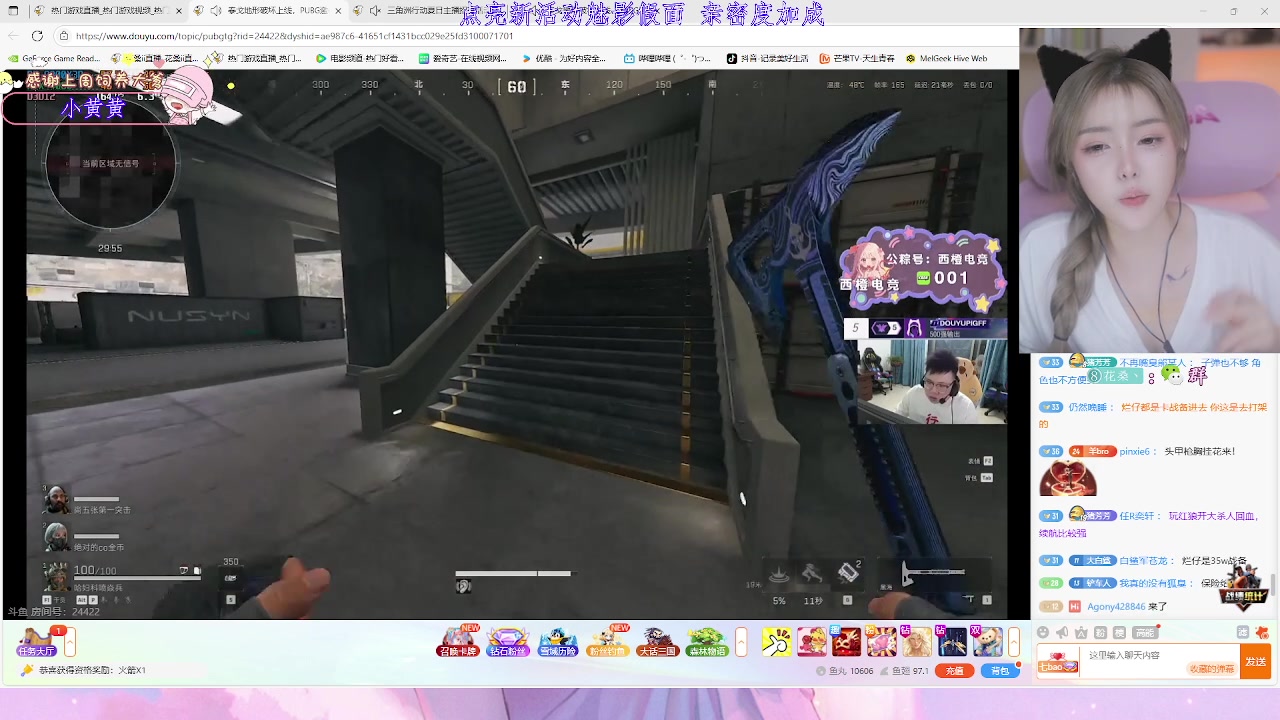Click the text style A icon in chat toolbar
1280x720 pixels.
pyautogui.click(x=1081, y=632)
